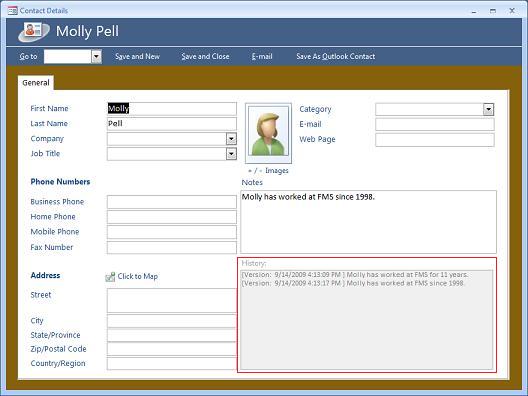This screenshot has width=528, height=396.
Task: Click Save and Close
Action: (x=205, y=57)
